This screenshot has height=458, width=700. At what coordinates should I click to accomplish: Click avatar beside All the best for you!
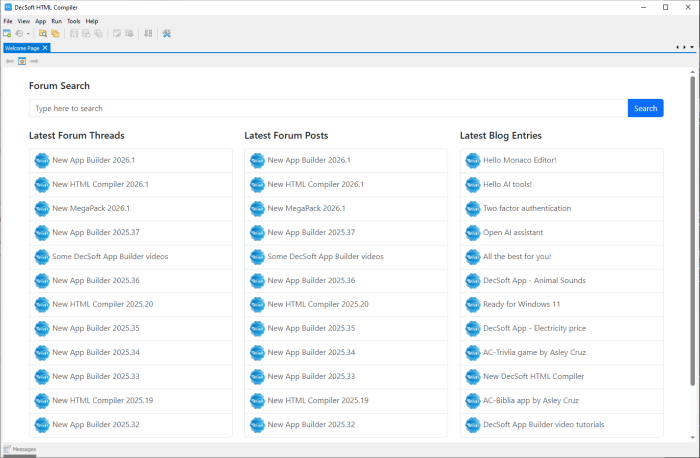(473, 257)
